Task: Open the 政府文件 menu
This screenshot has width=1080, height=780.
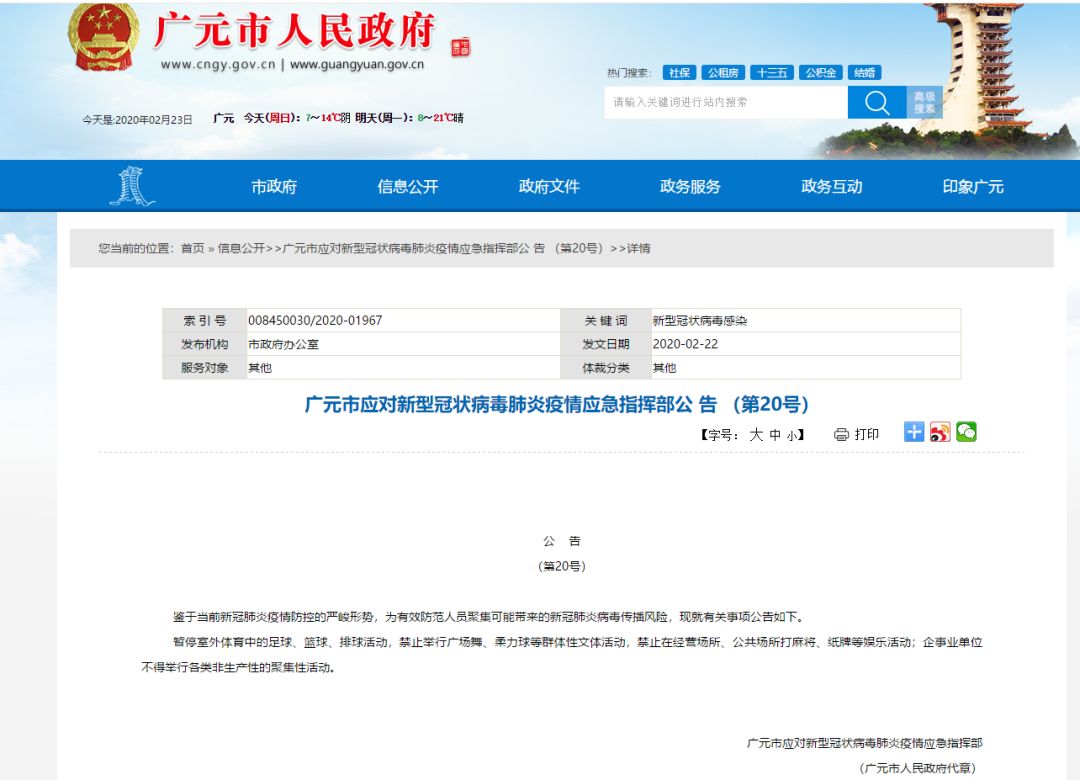Action: [x=548, y=184]
